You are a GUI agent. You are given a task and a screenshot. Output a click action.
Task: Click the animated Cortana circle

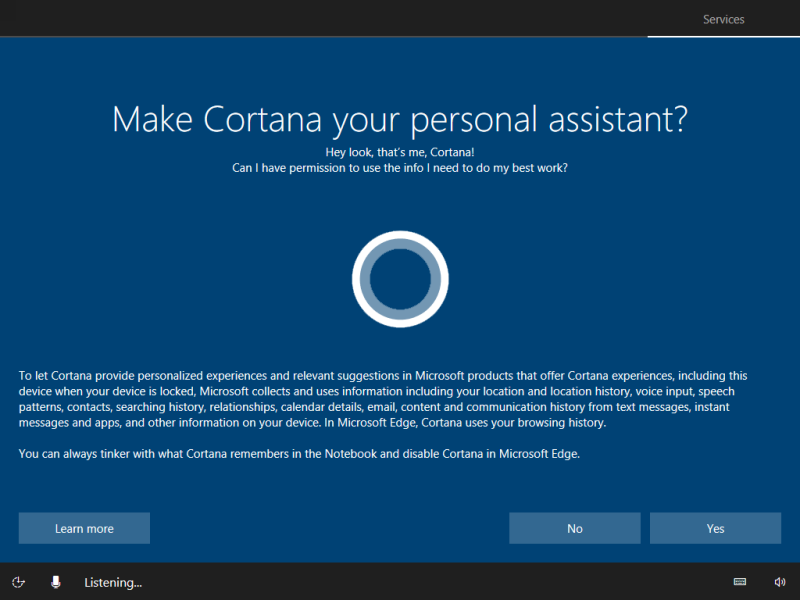point(400,278)
